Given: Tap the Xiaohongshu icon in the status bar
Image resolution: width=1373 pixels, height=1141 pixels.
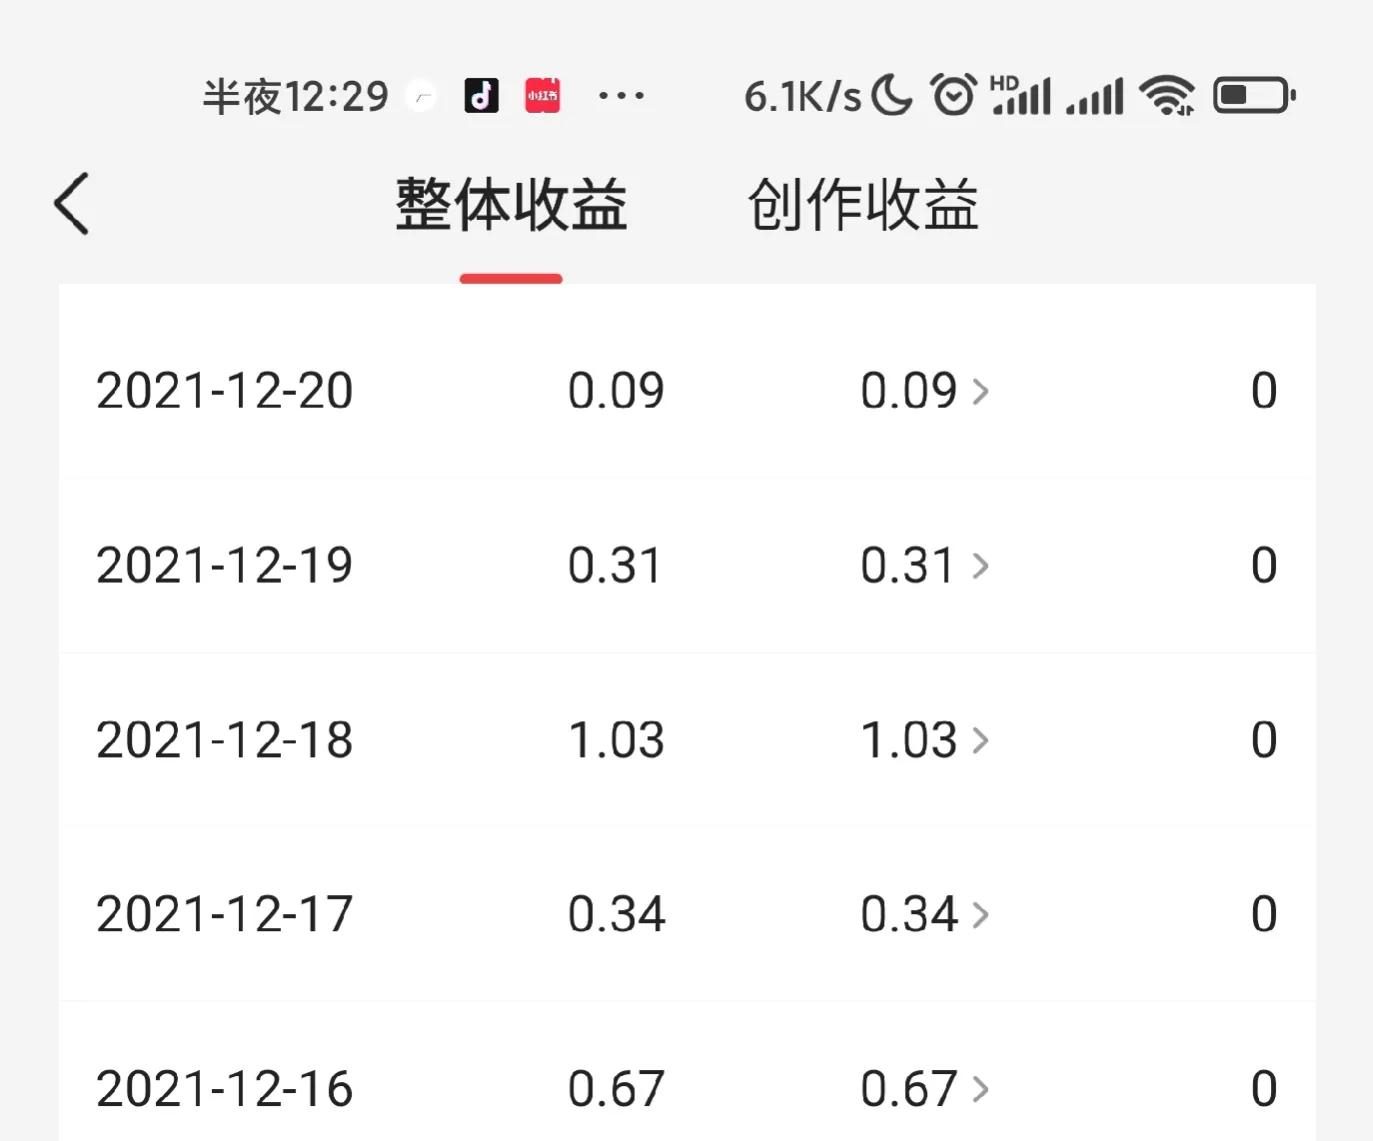Looking at the screenshot, I should (542, 95).
